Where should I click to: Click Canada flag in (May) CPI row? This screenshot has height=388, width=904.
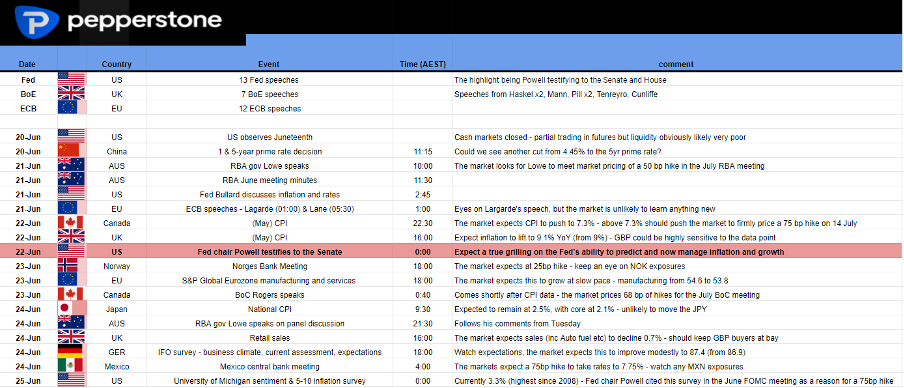(x=70, y=223)
